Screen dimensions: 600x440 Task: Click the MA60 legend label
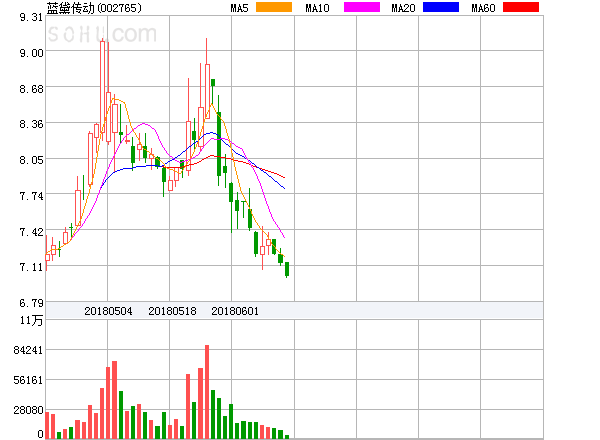[483, 8]
